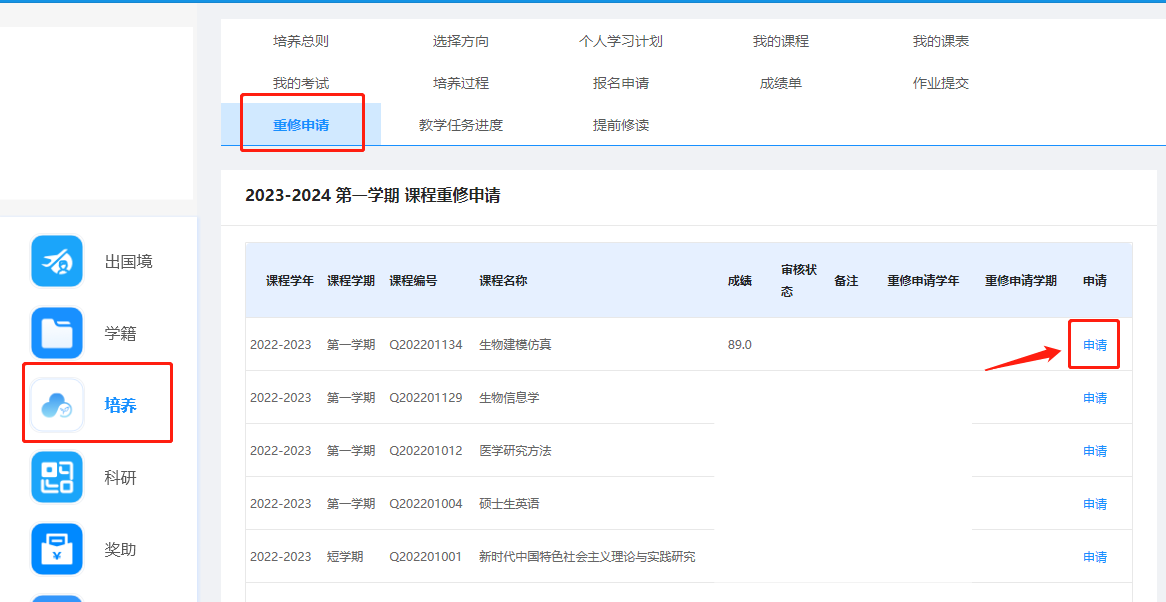Open the 个人学习计划 tab
This screenshot has height=602, width=1166.
click(x=620, y=41)
